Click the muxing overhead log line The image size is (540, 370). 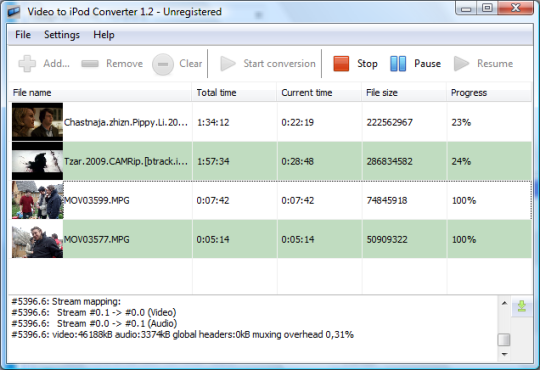coord(183,335)
